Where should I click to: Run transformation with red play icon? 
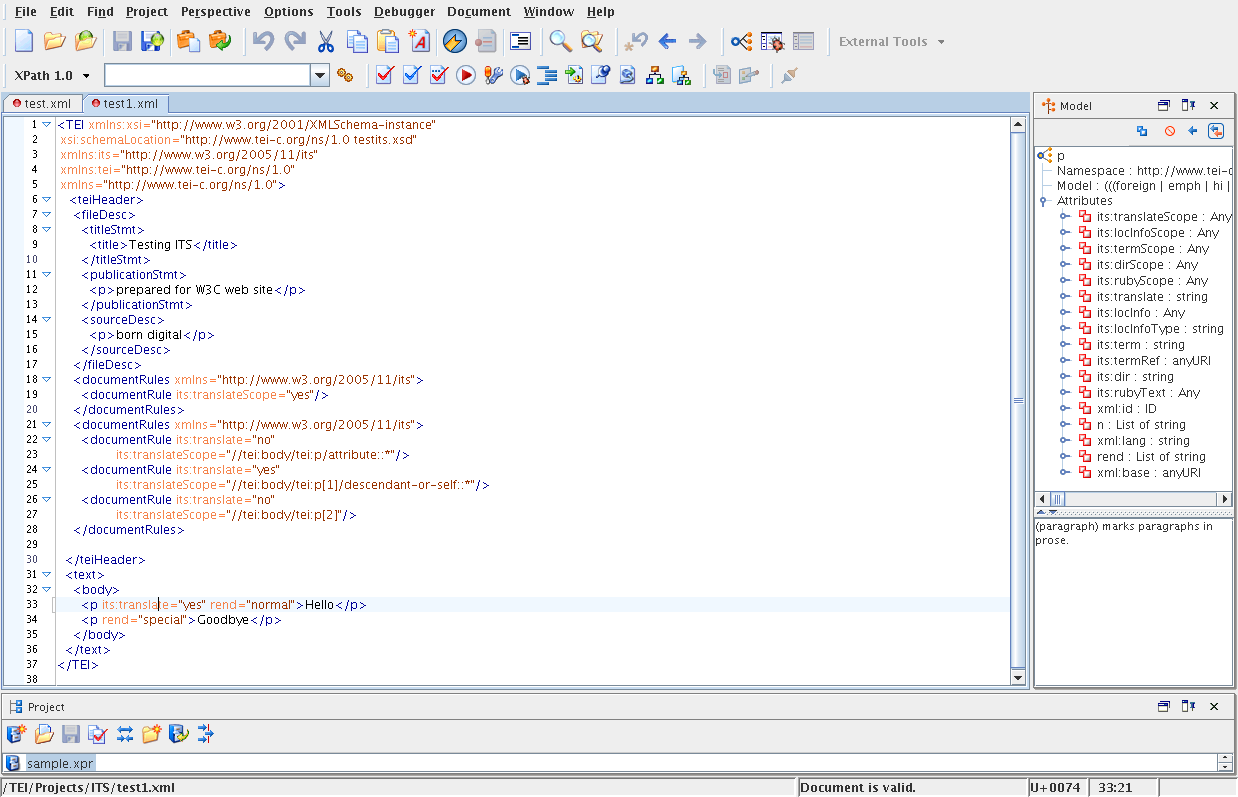pyautogui.click(x=465, y=75)
